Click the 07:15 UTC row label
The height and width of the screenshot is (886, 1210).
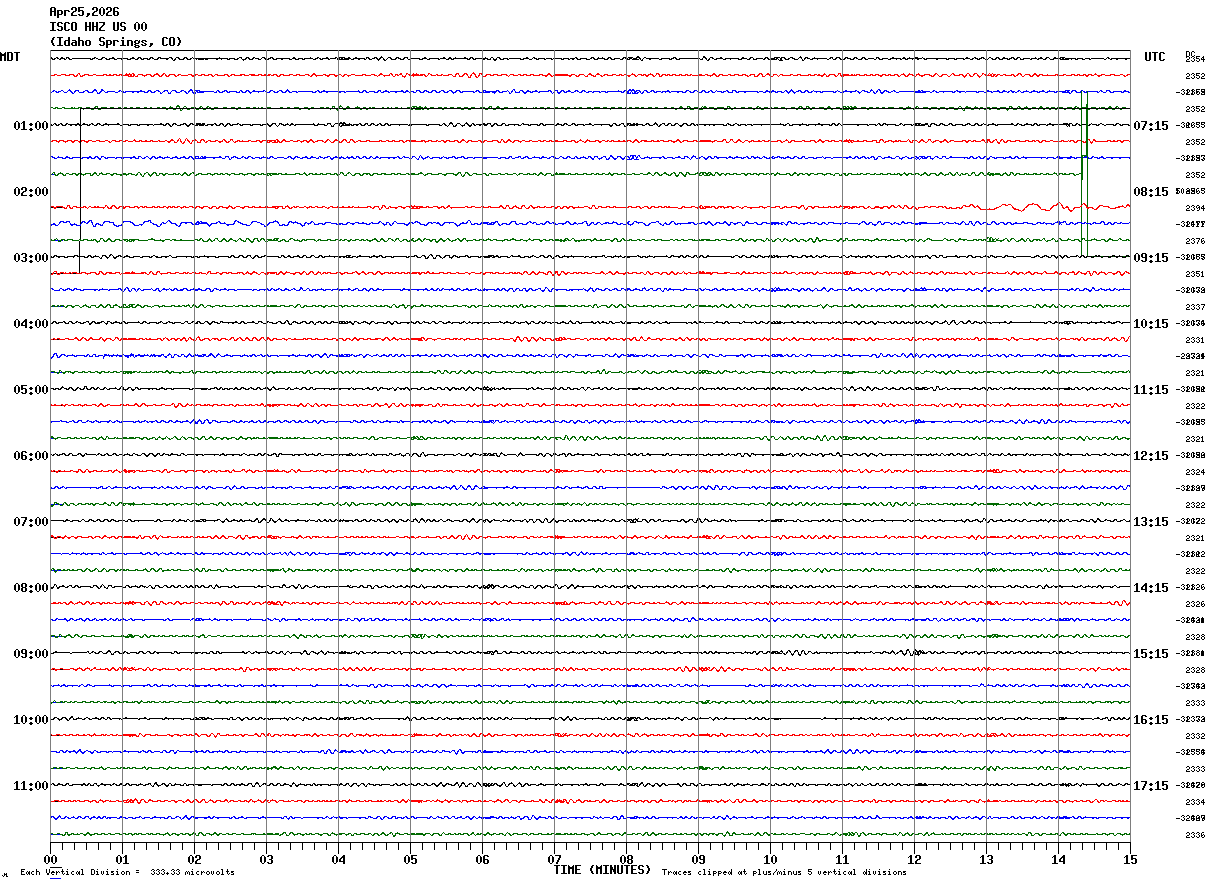[x=1150, y=126]
